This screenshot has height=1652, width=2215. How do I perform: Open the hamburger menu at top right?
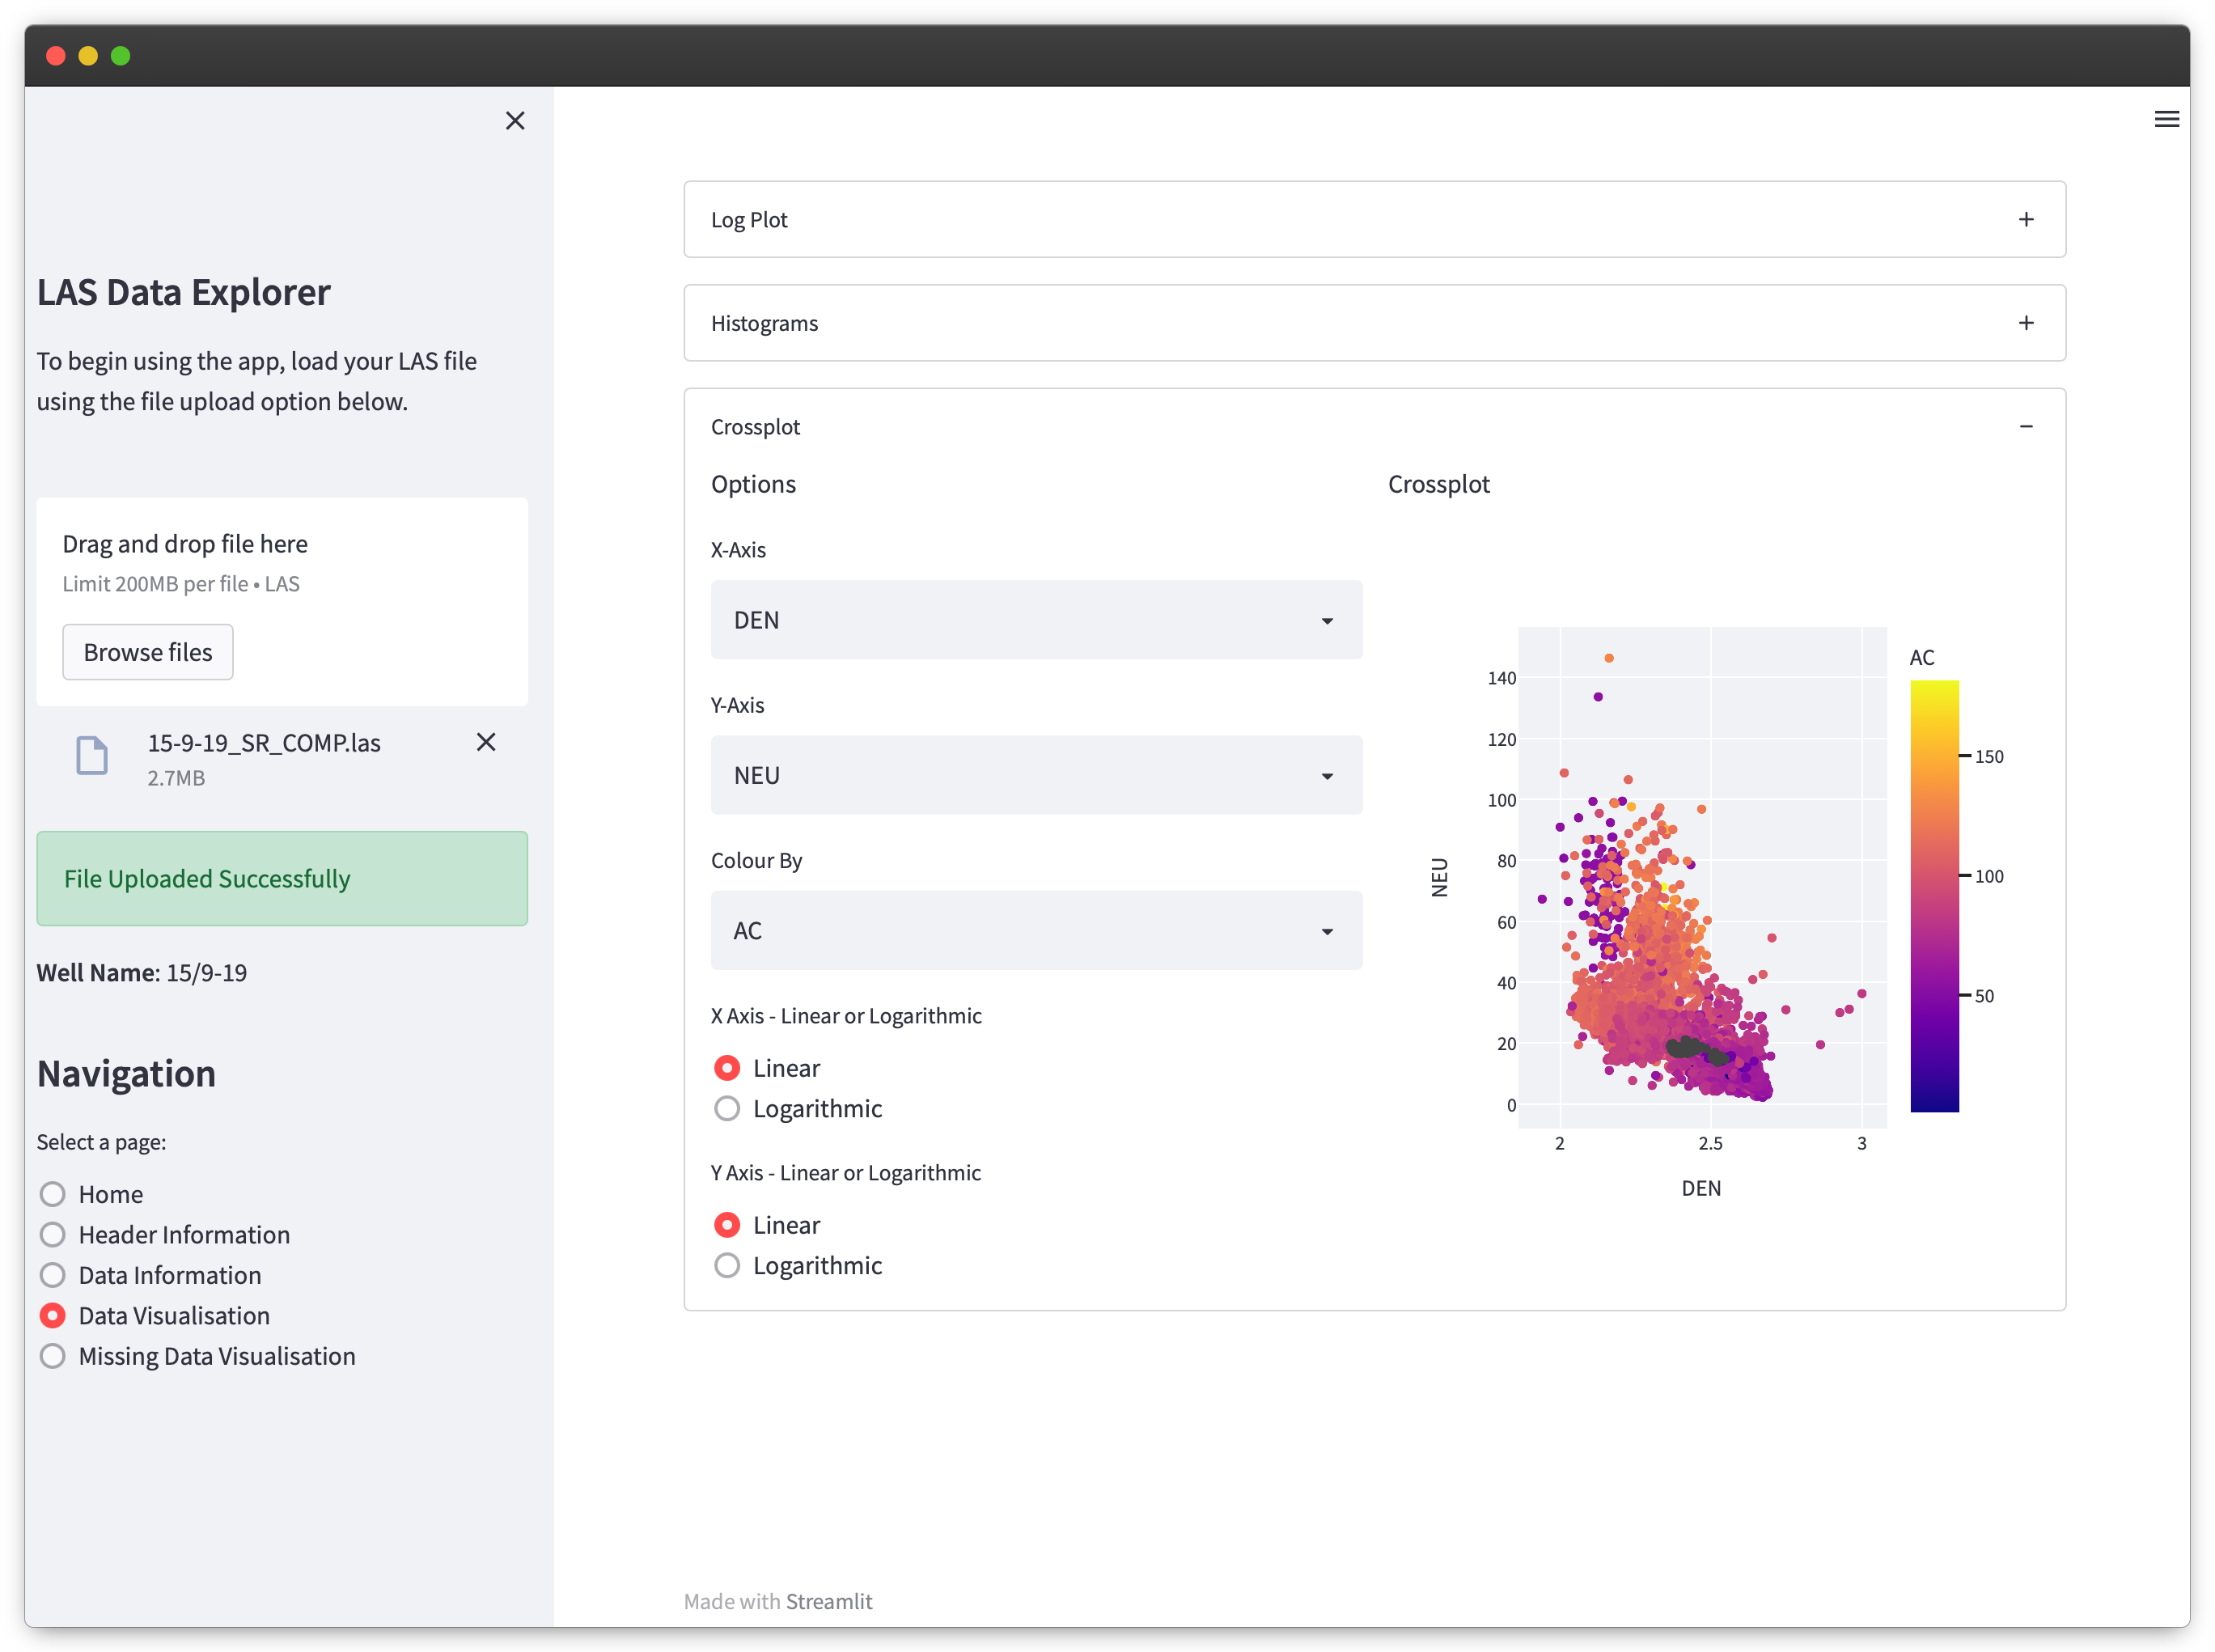2166,119
